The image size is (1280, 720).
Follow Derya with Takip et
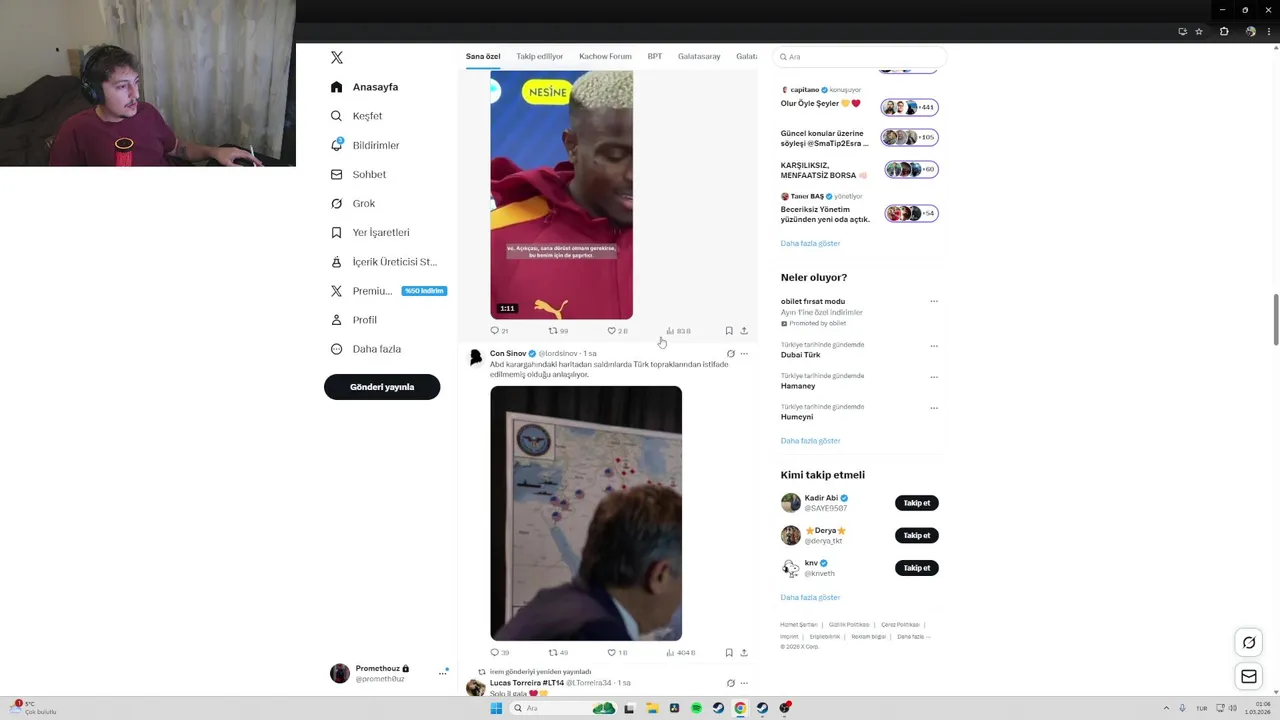coord(916,535)
